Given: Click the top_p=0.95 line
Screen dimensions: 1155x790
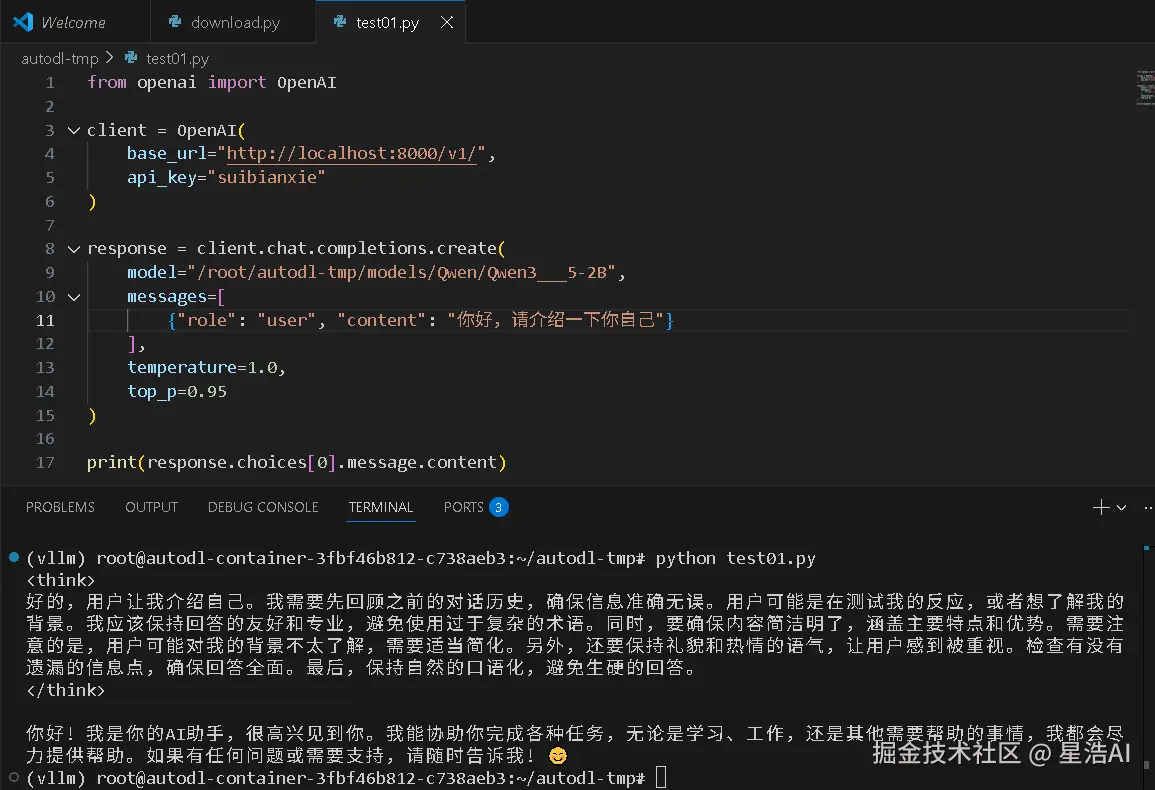Looking at the screenshot, I should [177, 391].
